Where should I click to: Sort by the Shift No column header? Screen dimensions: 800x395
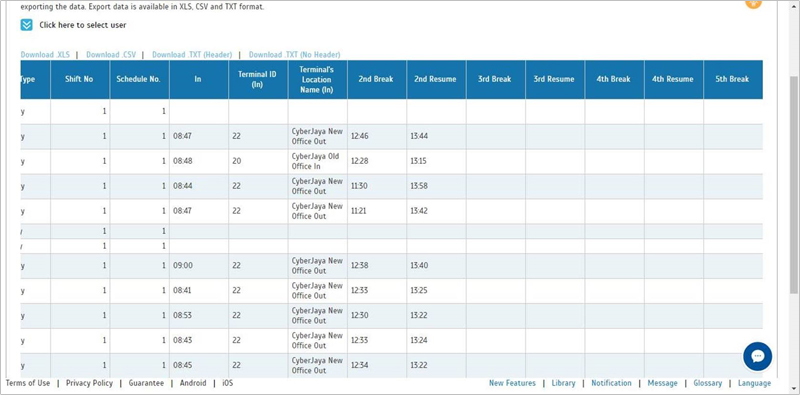80,79
